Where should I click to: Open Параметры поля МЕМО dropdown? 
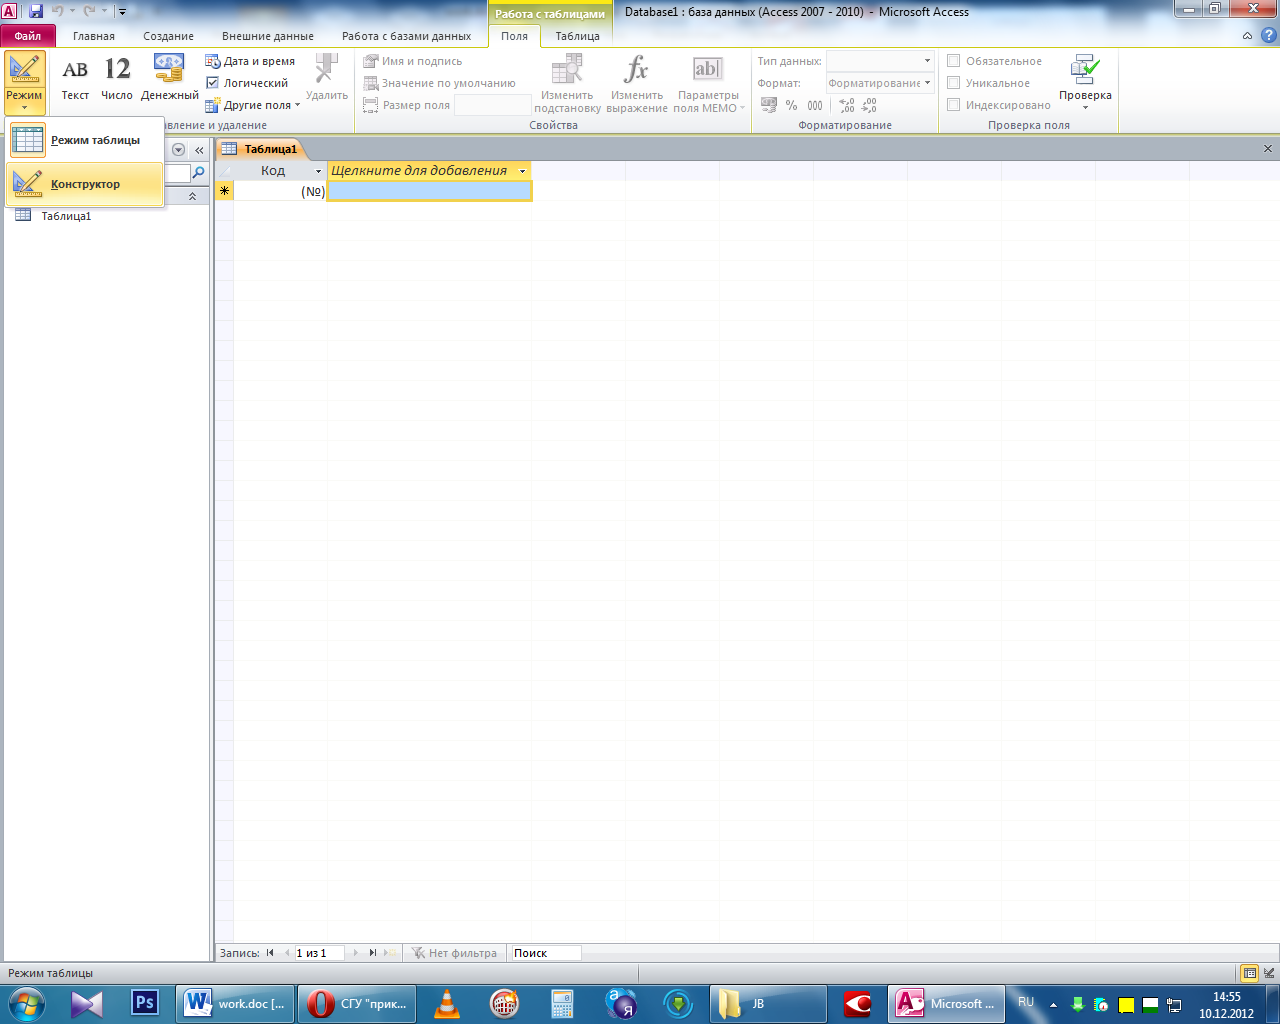(708, 84)
